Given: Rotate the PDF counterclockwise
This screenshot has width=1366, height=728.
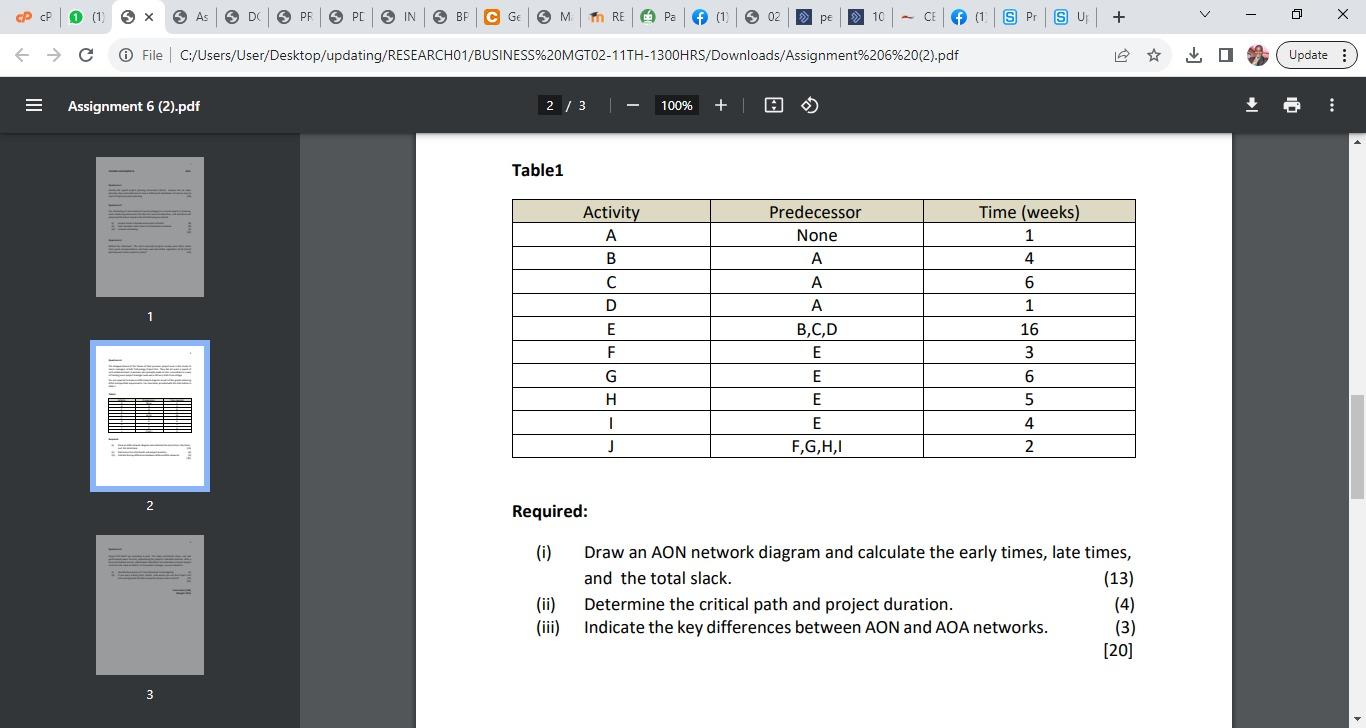Looking at the screenshot, I should tap(810, 105).
